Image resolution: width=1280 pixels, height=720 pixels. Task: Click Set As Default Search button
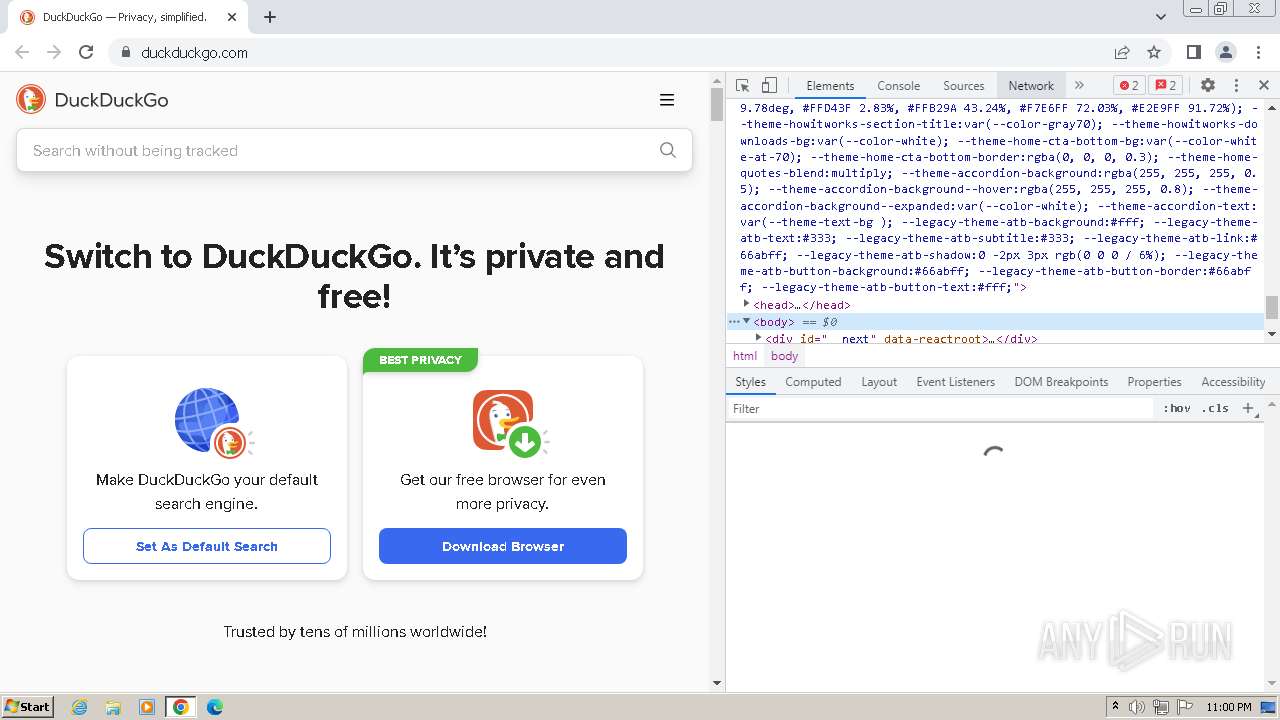pyautogui.click(x=207, y=546)
